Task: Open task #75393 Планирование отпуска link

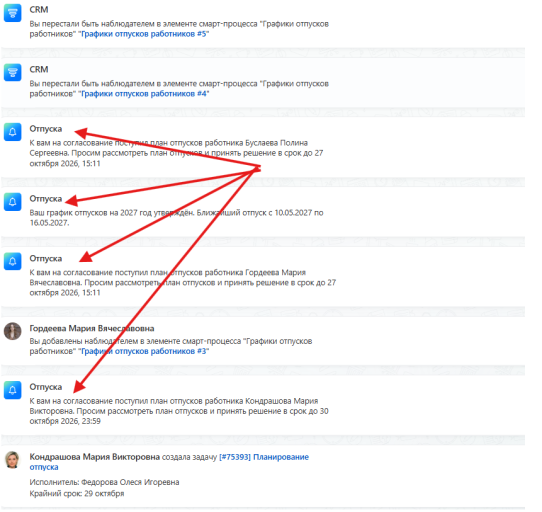Action: coord(169,462)
